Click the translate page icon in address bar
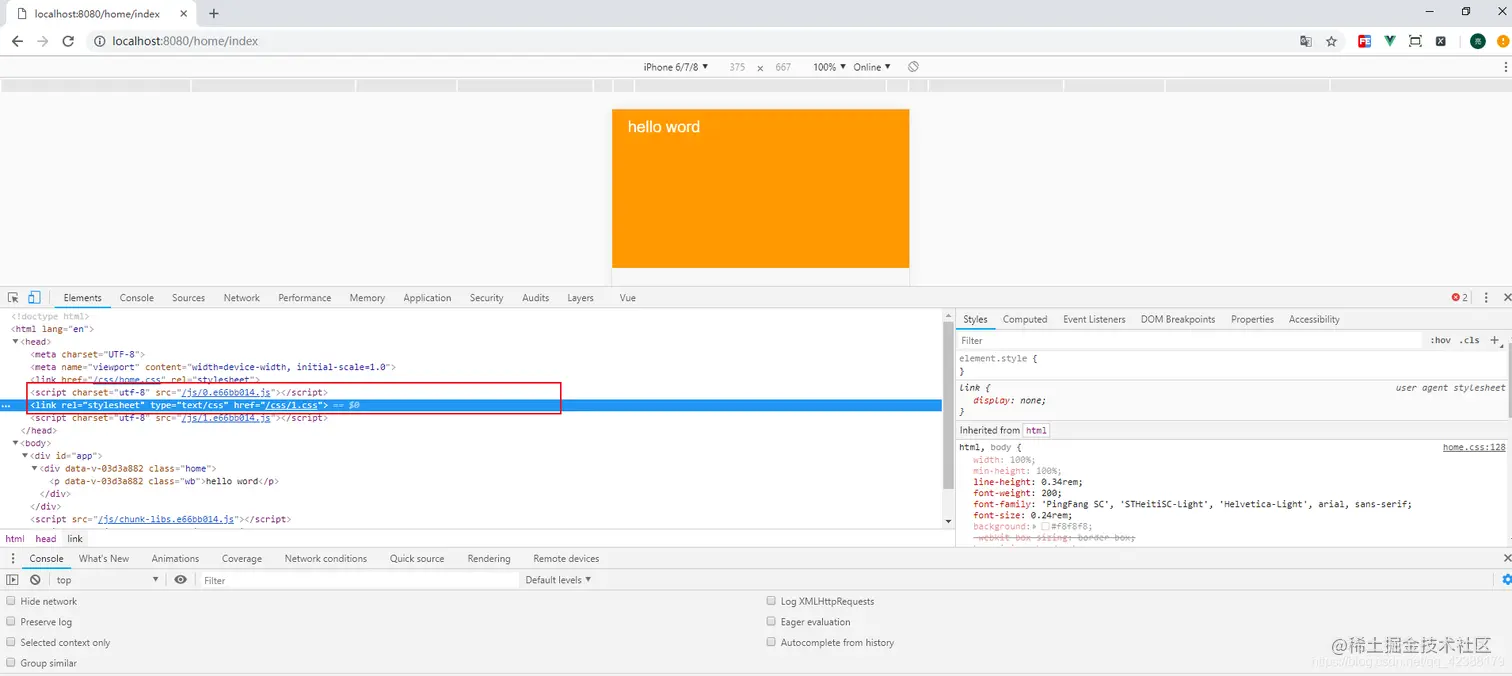 [1306, 41]
